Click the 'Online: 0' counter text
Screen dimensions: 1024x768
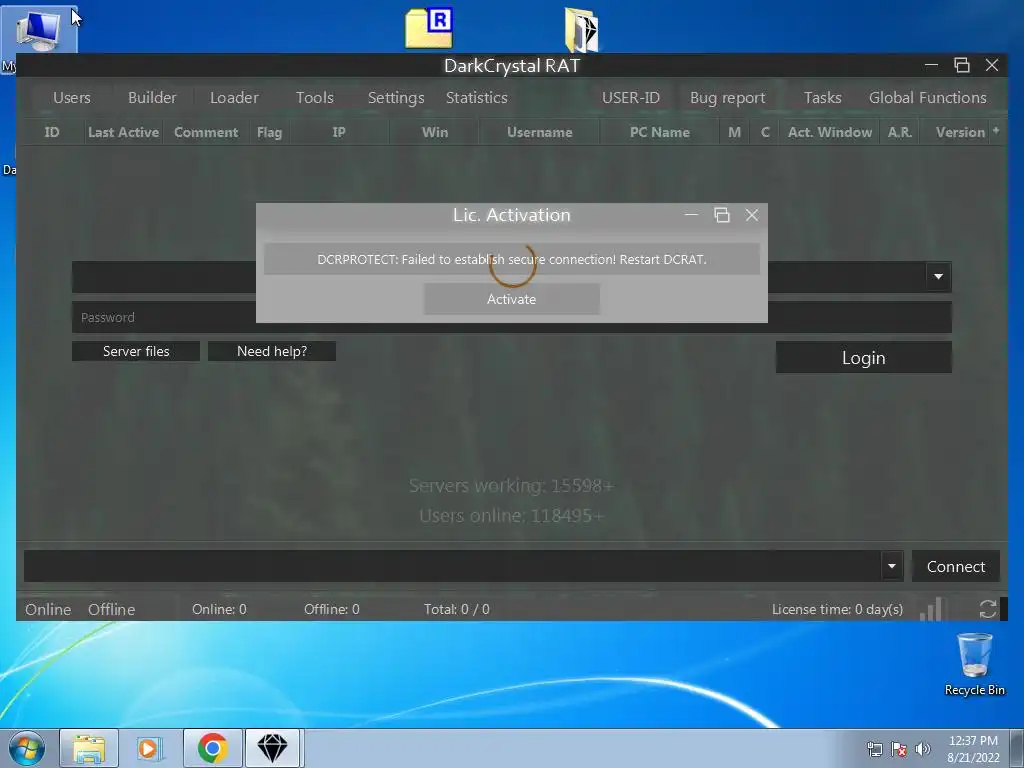[219, 609]
